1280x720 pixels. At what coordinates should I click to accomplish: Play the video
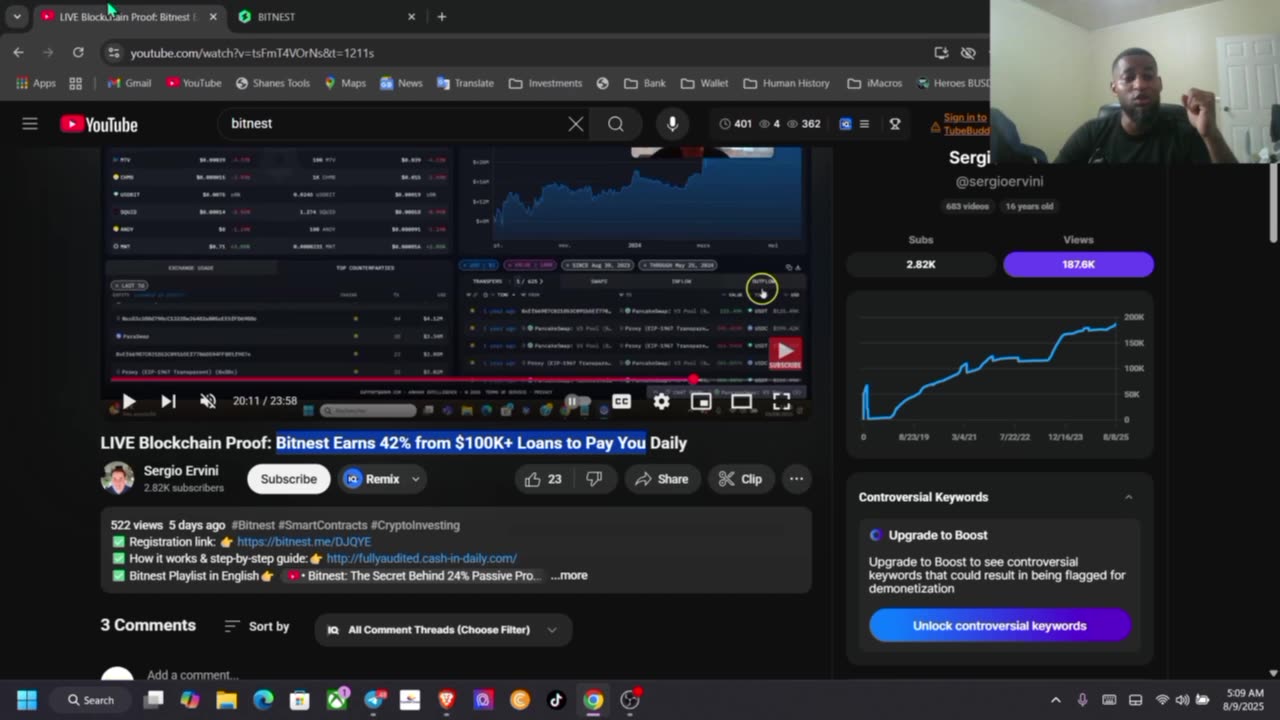129,401
